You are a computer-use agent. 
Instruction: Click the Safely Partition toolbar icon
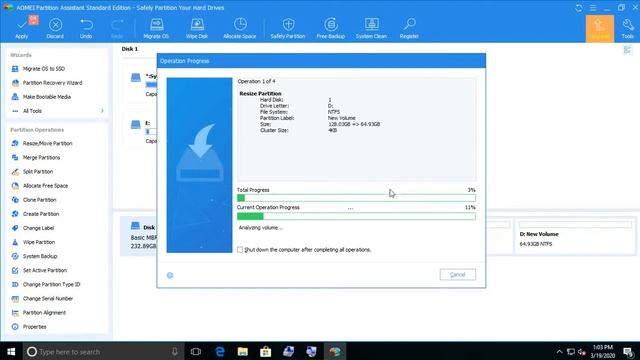[x=288, y=28]
